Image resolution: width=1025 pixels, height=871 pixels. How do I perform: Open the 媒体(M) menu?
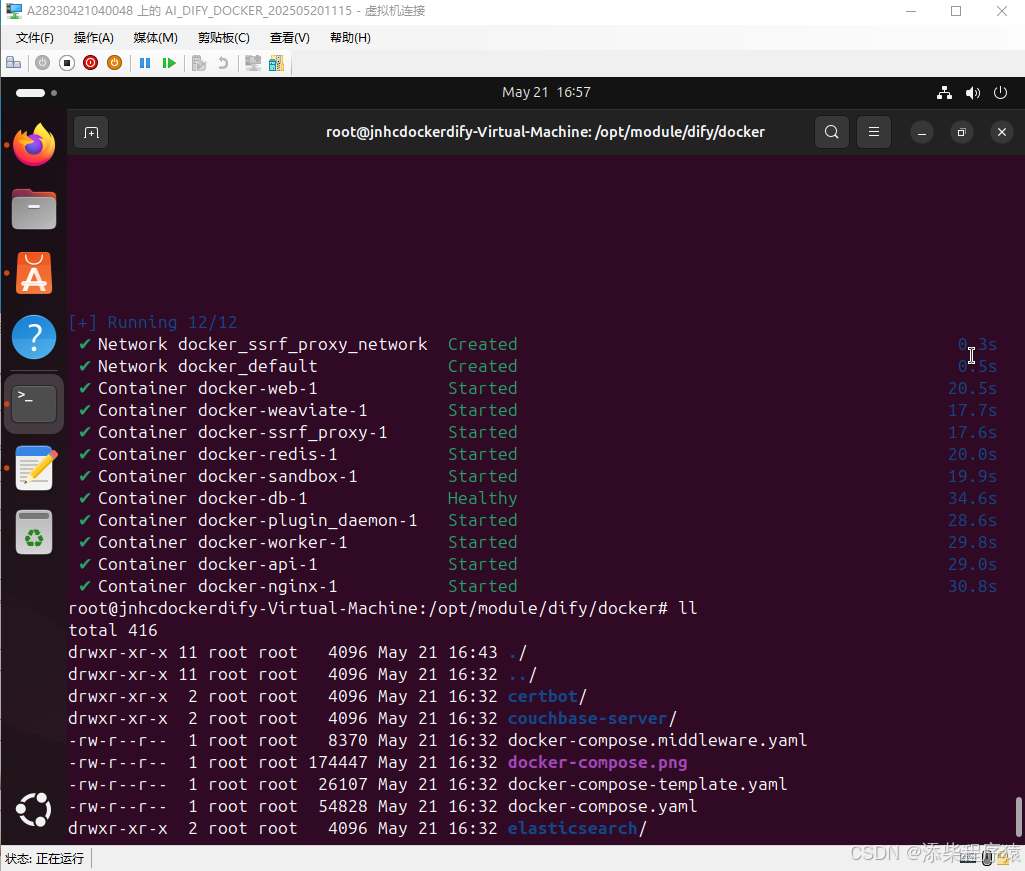(156, 38)
